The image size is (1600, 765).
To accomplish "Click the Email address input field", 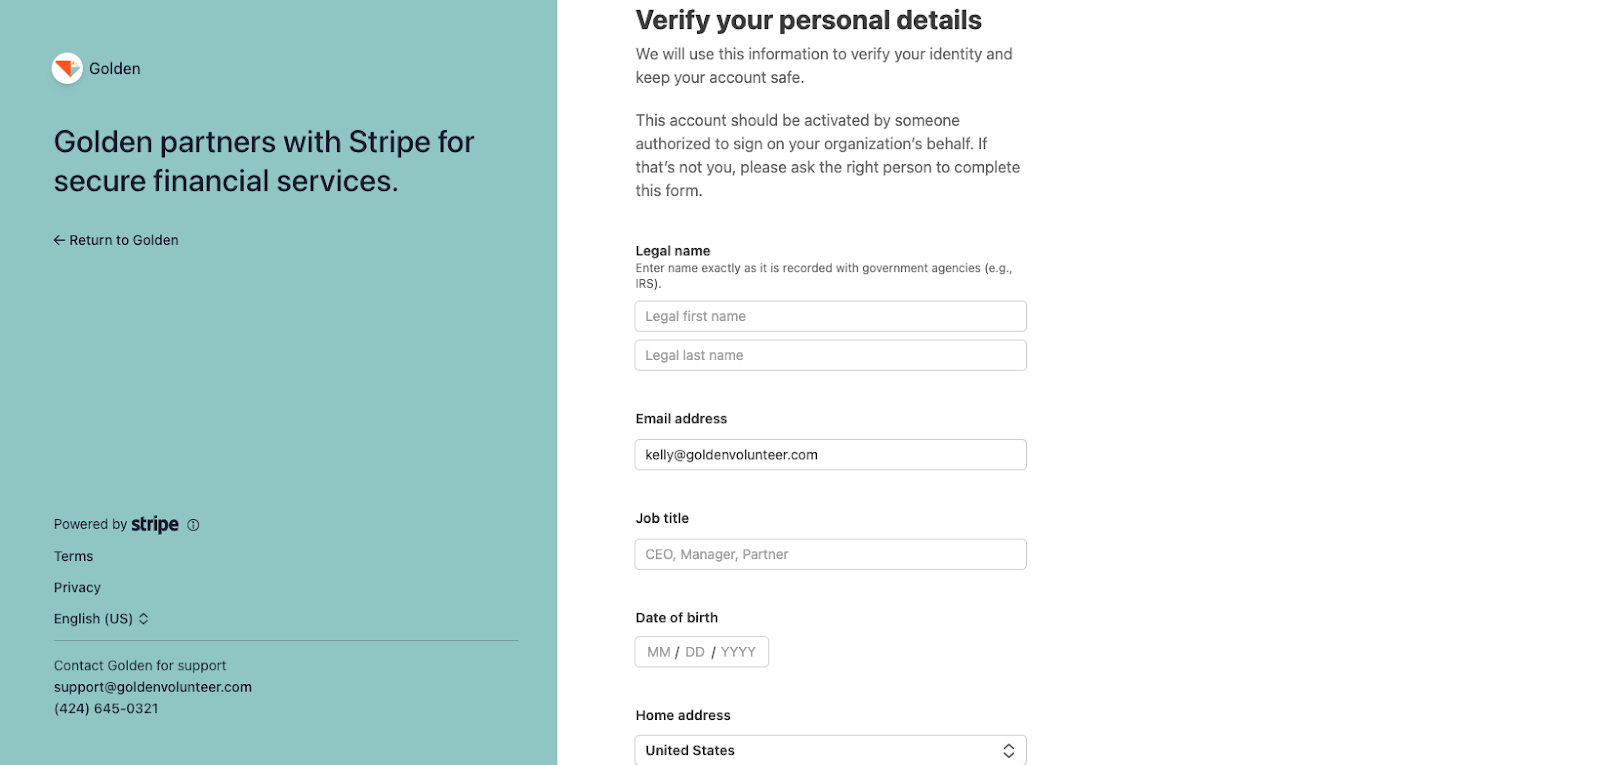I will pos(830,455).
